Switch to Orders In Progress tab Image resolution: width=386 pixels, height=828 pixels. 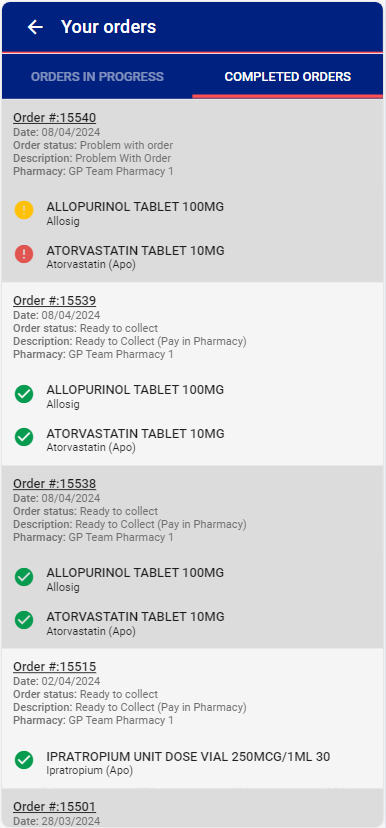coord(97,77)
